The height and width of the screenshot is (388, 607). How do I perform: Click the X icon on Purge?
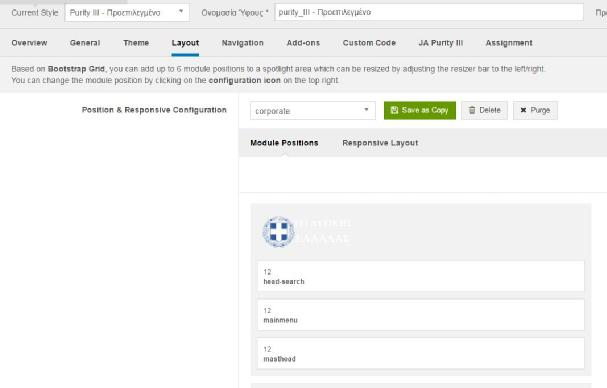click(x=523, y=110)
